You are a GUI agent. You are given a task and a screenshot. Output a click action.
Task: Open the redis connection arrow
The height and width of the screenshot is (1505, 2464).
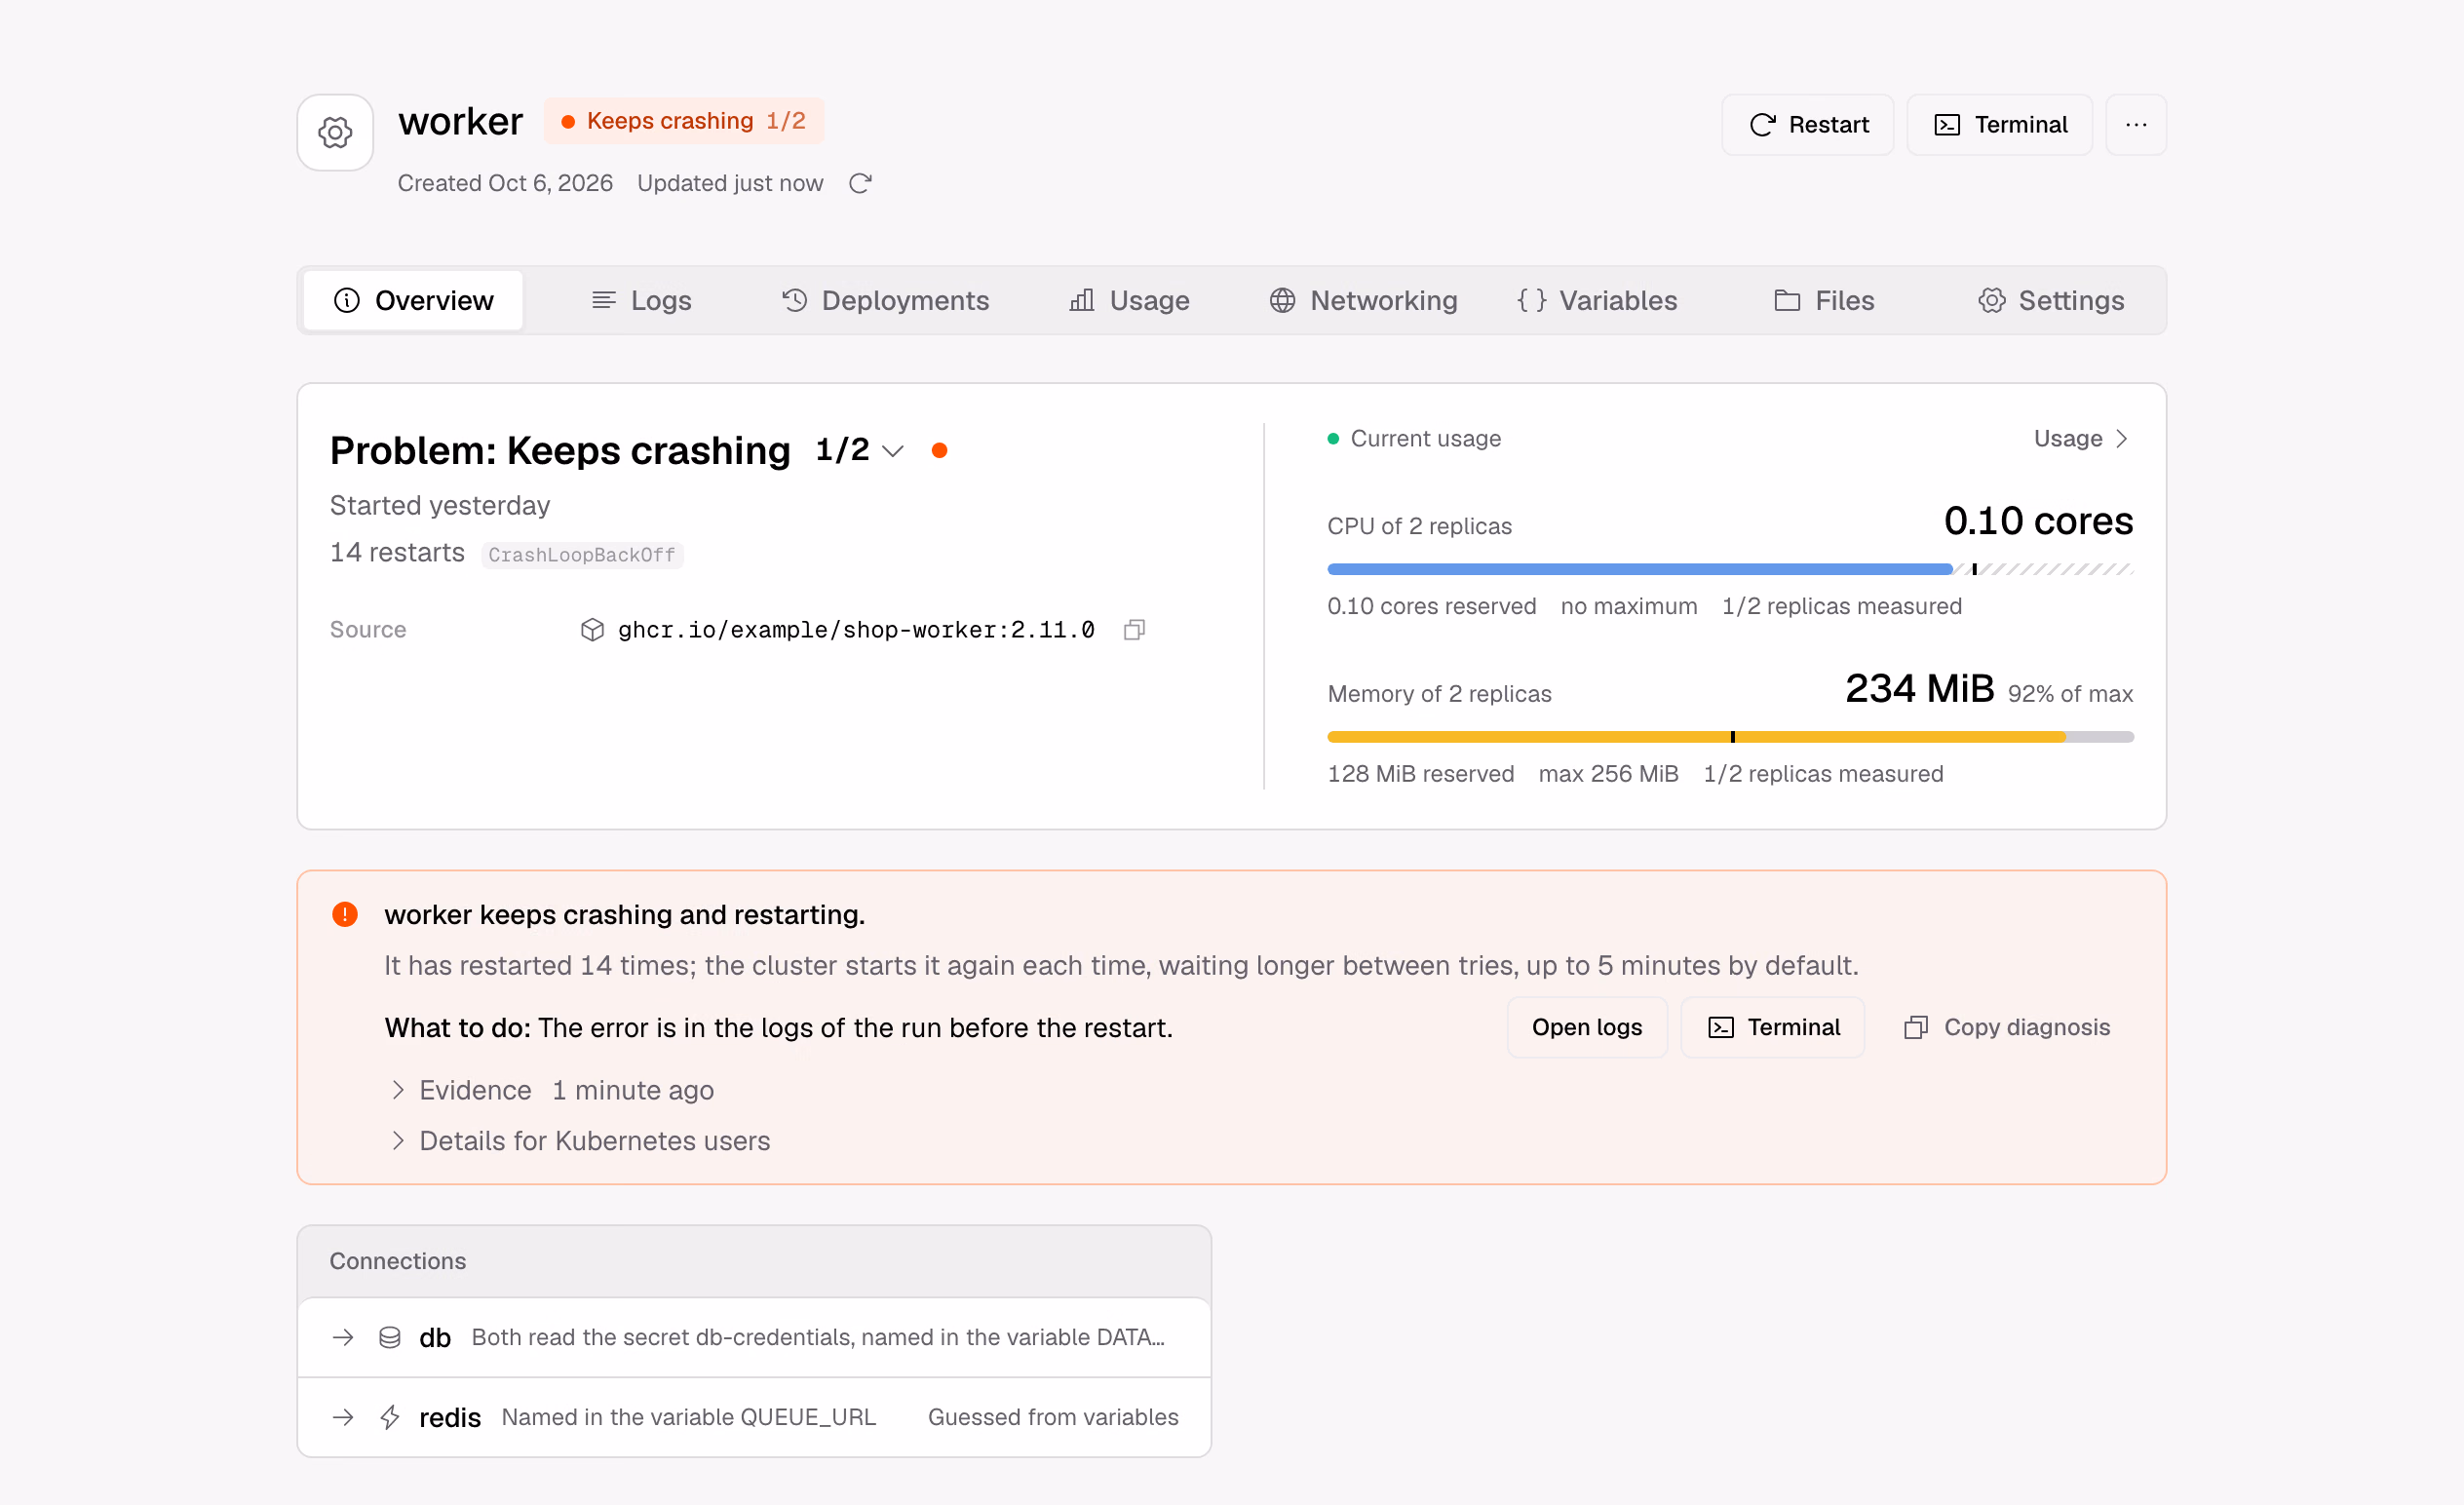(x=343, y=1417)
